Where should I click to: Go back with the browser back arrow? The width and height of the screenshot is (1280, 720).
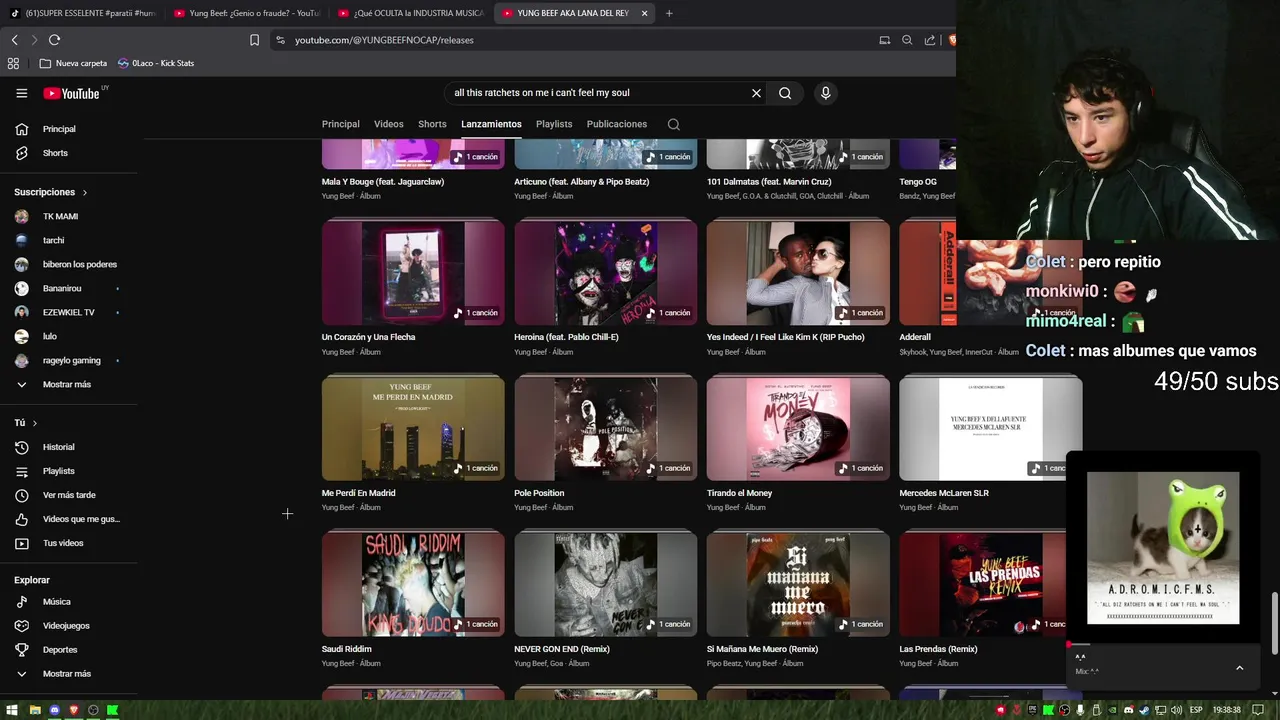point(14,40)
